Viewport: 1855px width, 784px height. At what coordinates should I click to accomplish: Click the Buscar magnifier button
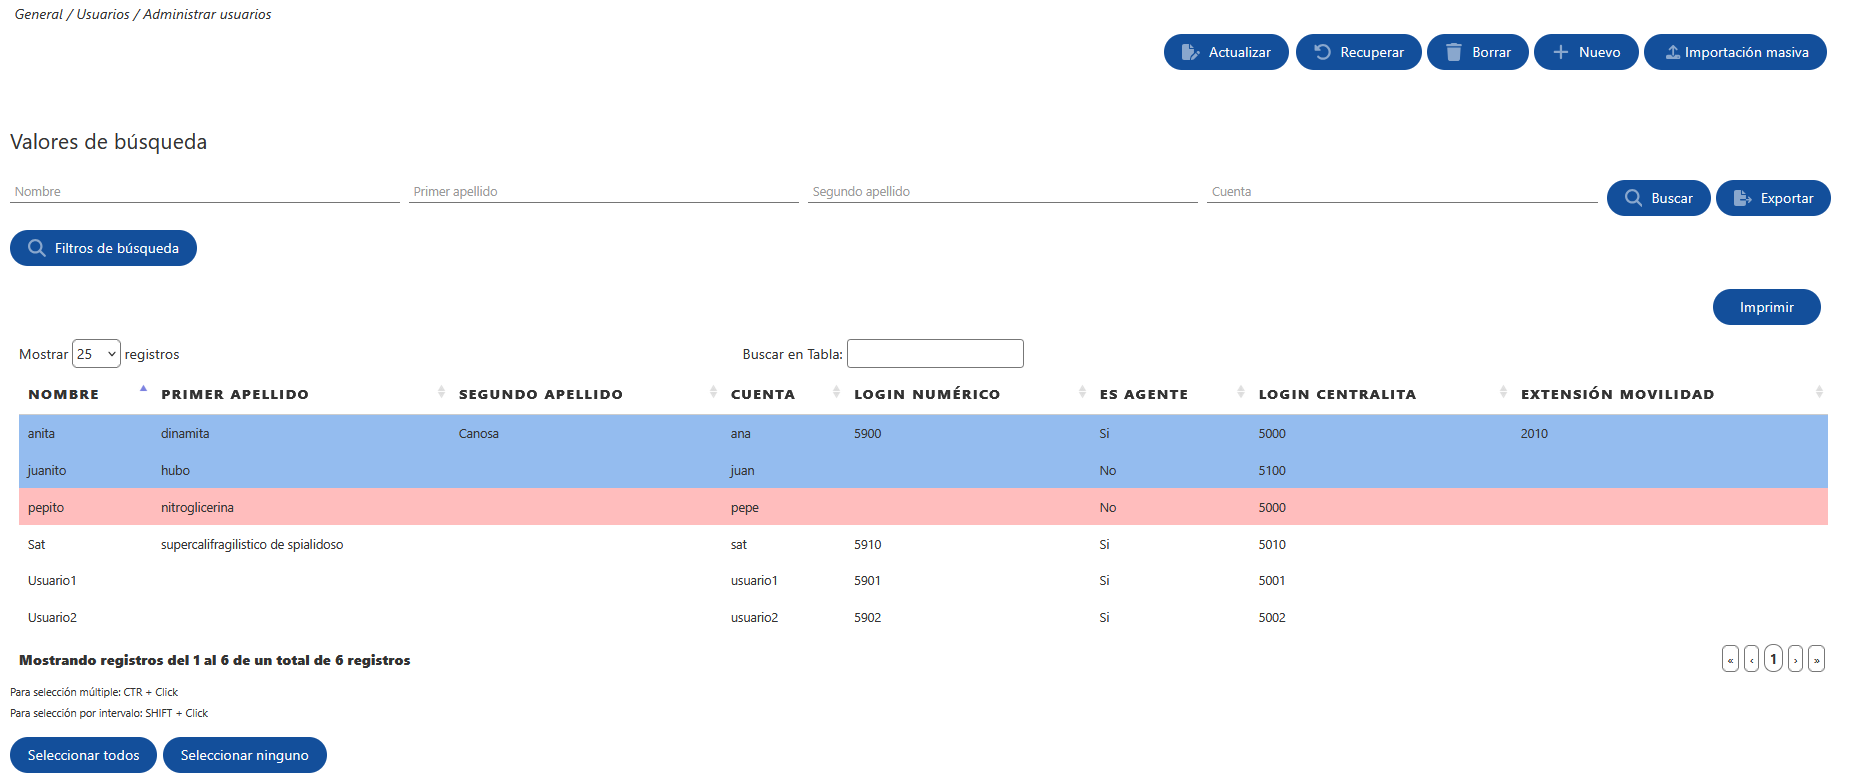pos(1658,198)
